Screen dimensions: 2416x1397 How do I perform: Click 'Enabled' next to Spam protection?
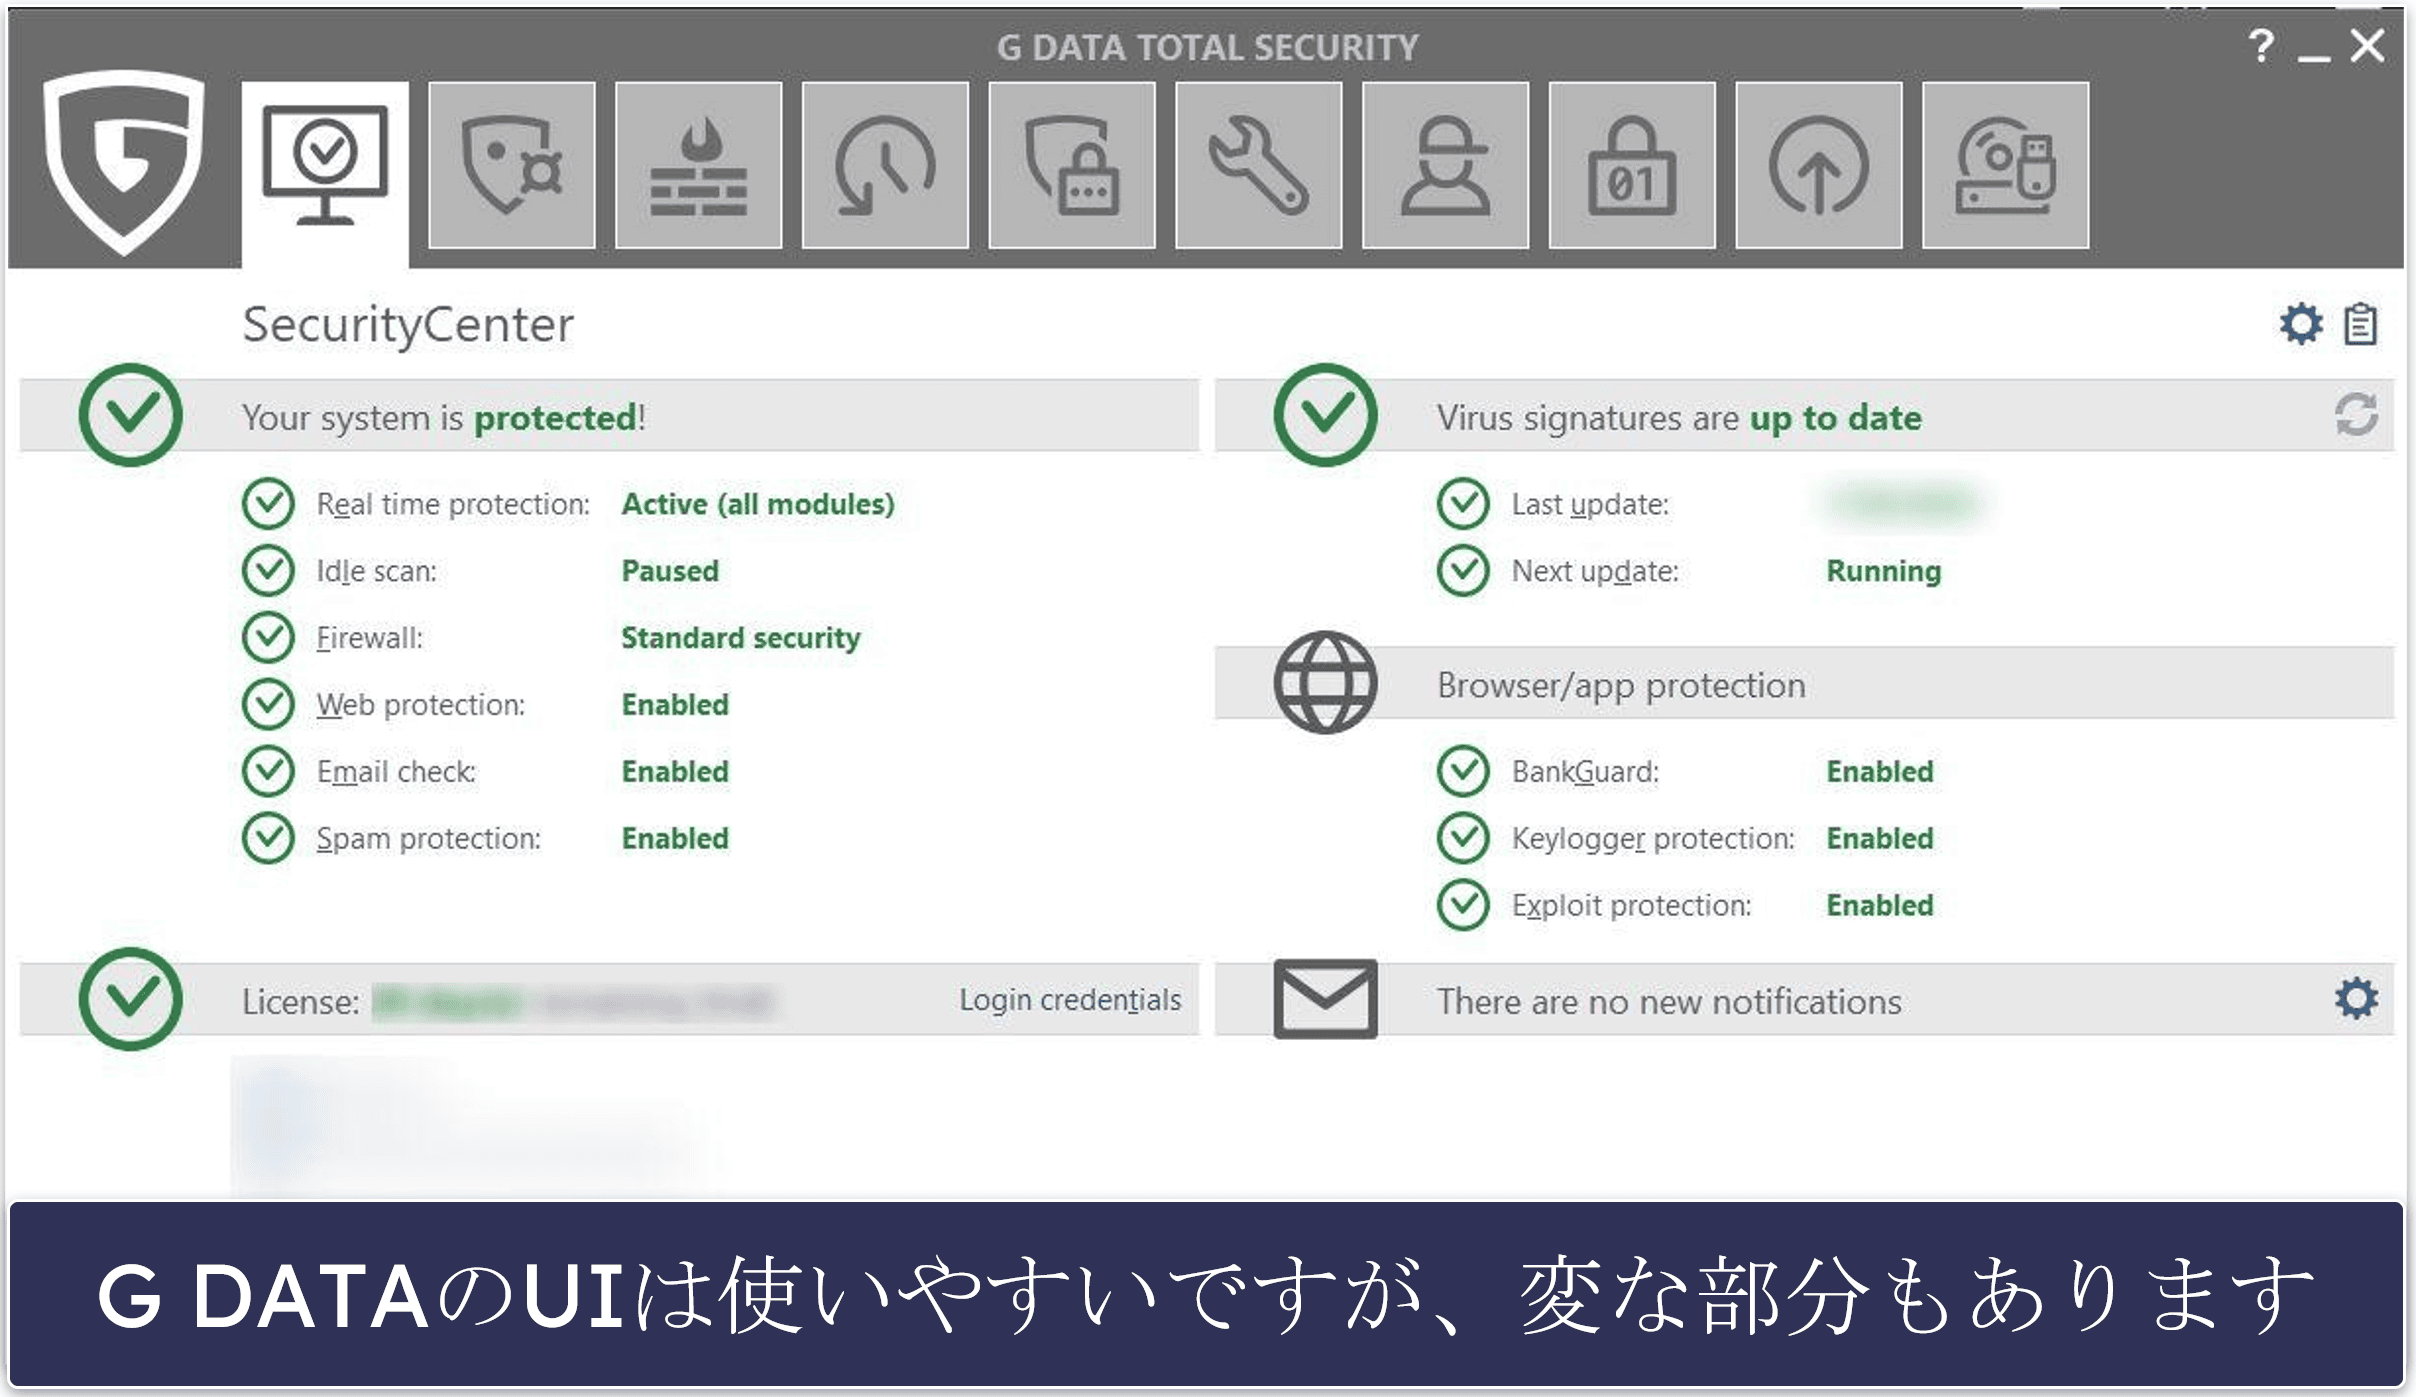675,839
